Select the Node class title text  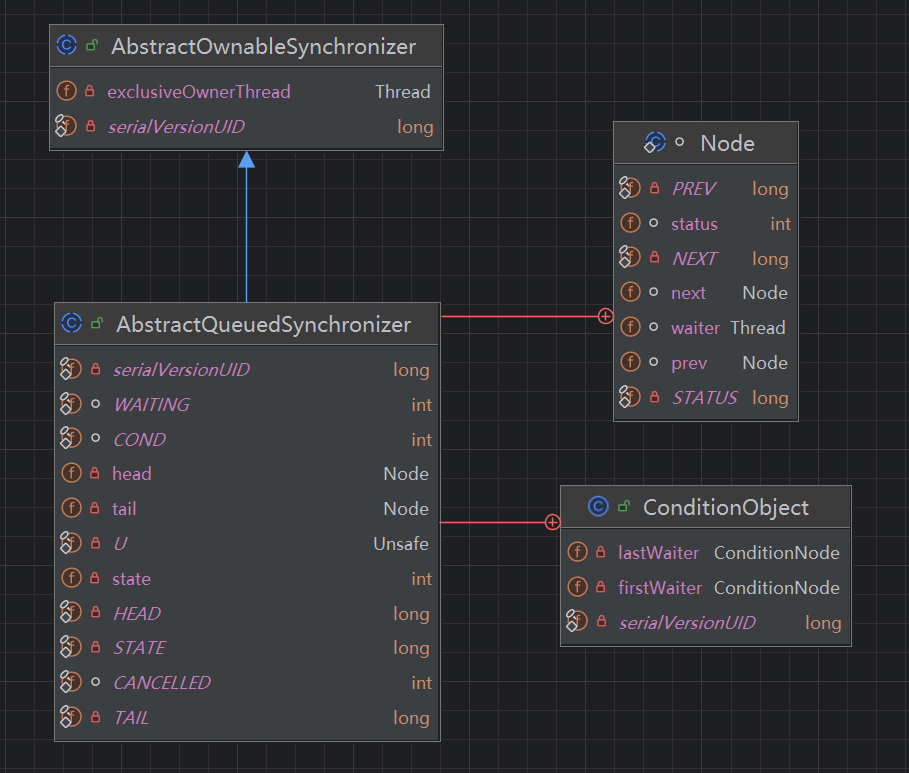pos(727,143)
